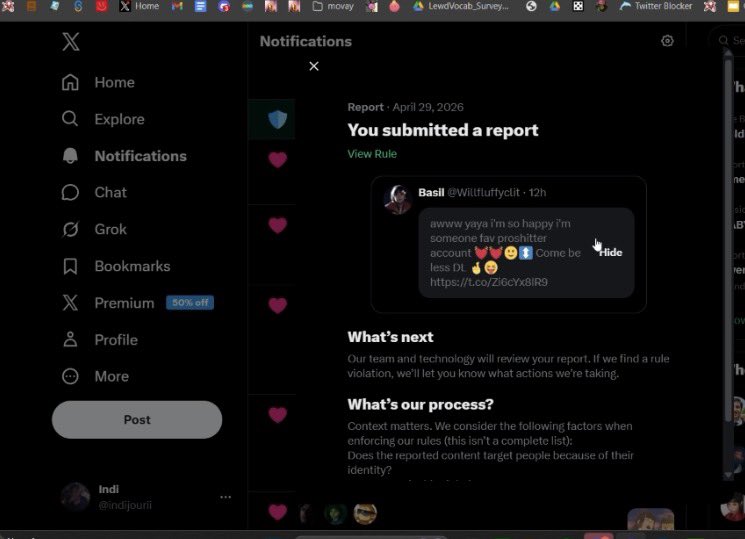Click the 12h timestamp
Screen dimensions: 745x539
coord(537,192)
